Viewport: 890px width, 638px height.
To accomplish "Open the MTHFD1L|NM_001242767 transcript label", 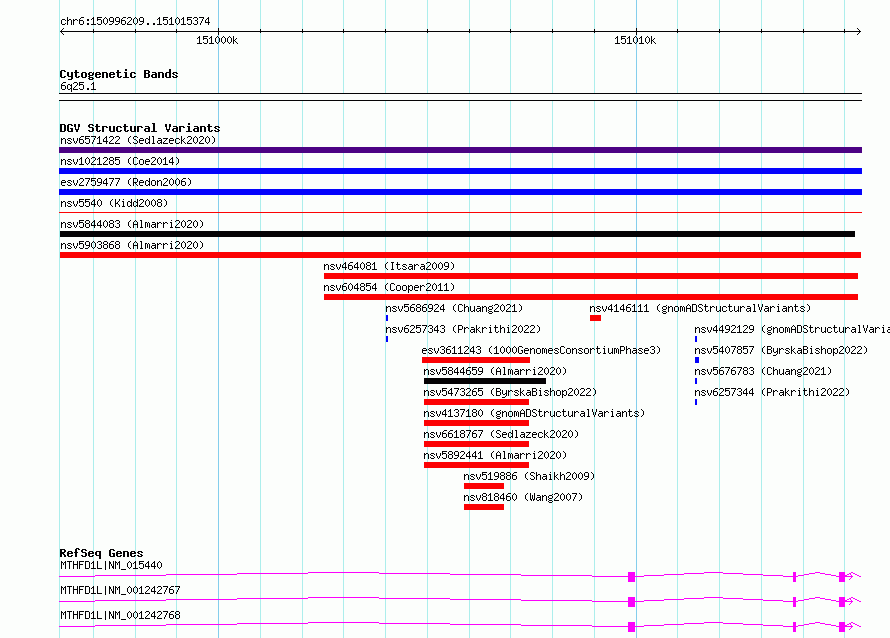I will coord(120,590).
